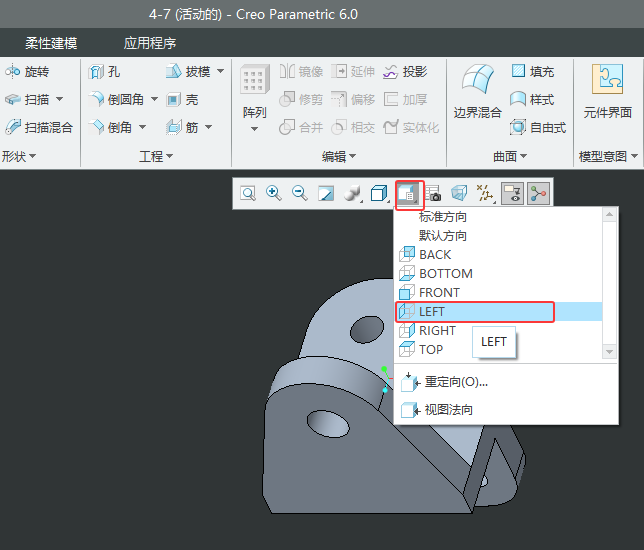The height and width of the screenshot is (550, 644).
Task: Expand the Chamfer (倒角) dropdown arrow
Action: [143, 127]
